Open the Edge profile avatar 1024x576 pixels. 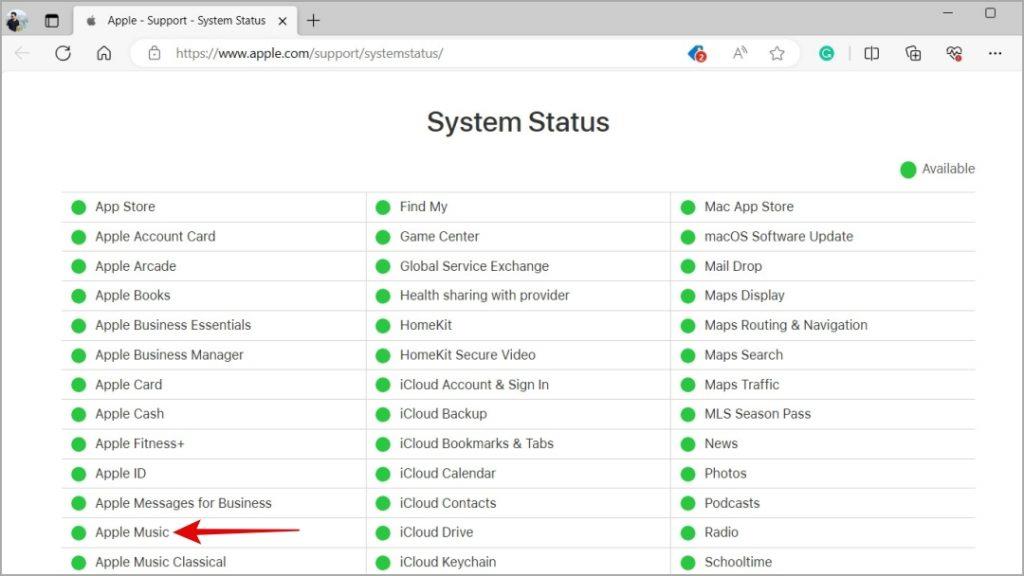point(16,20)
